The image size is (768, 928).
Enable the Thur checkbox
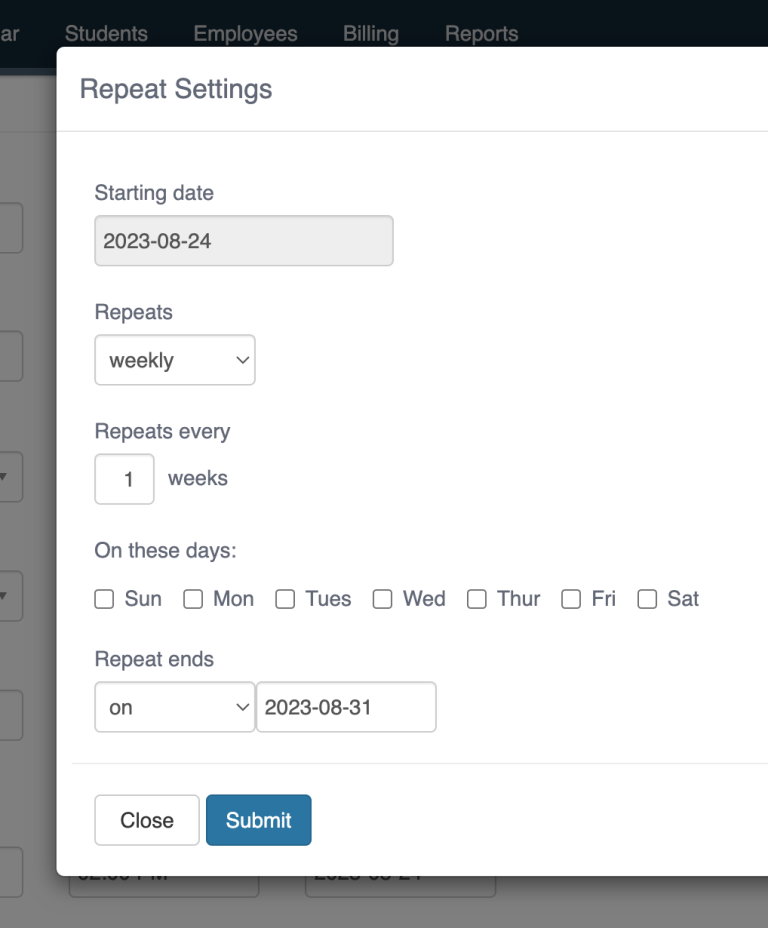[x=477, y=599]
